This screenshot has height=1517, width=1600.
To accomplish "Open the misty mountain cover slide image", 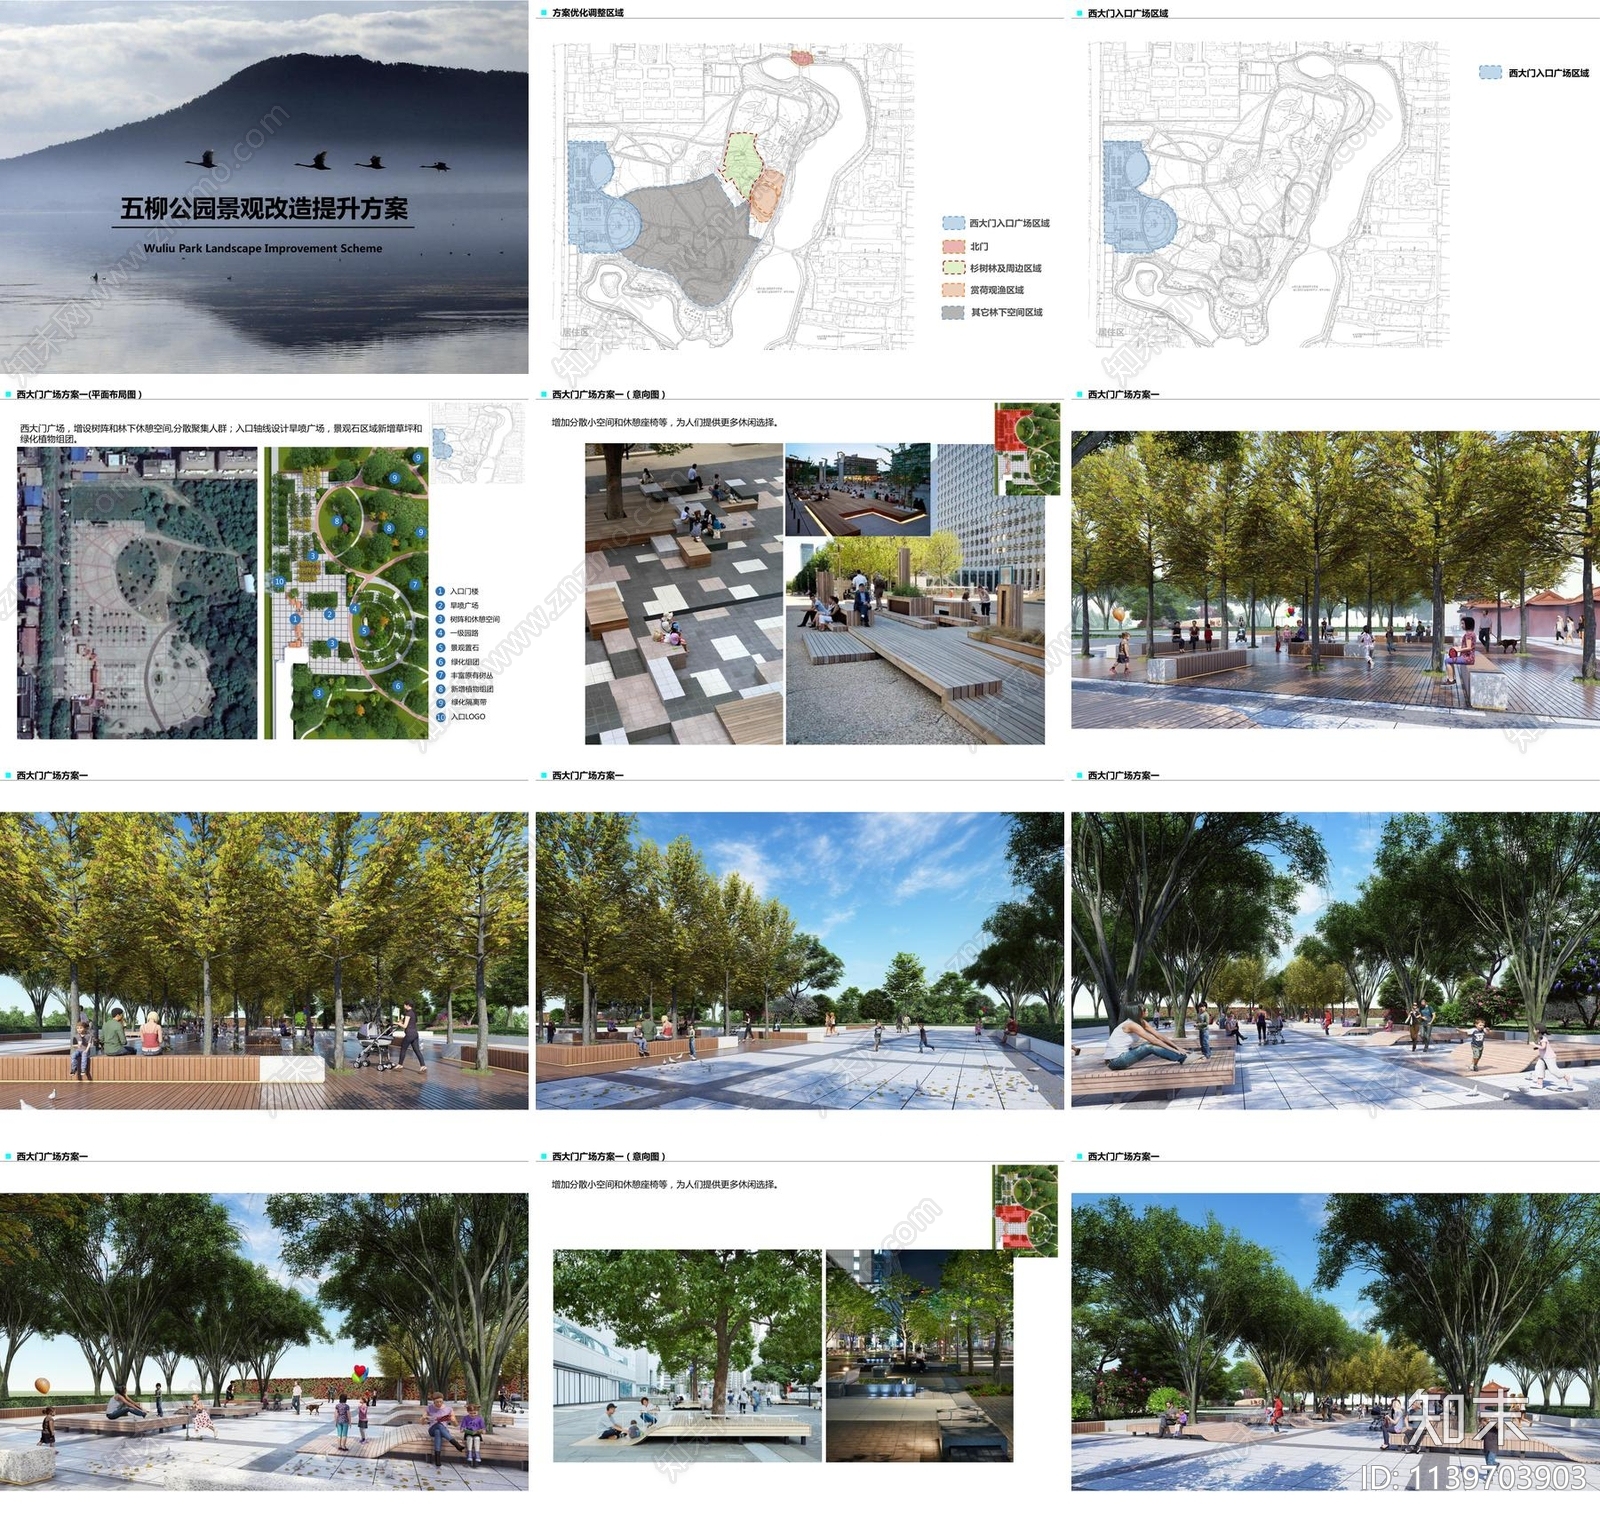I will point(264,187).
